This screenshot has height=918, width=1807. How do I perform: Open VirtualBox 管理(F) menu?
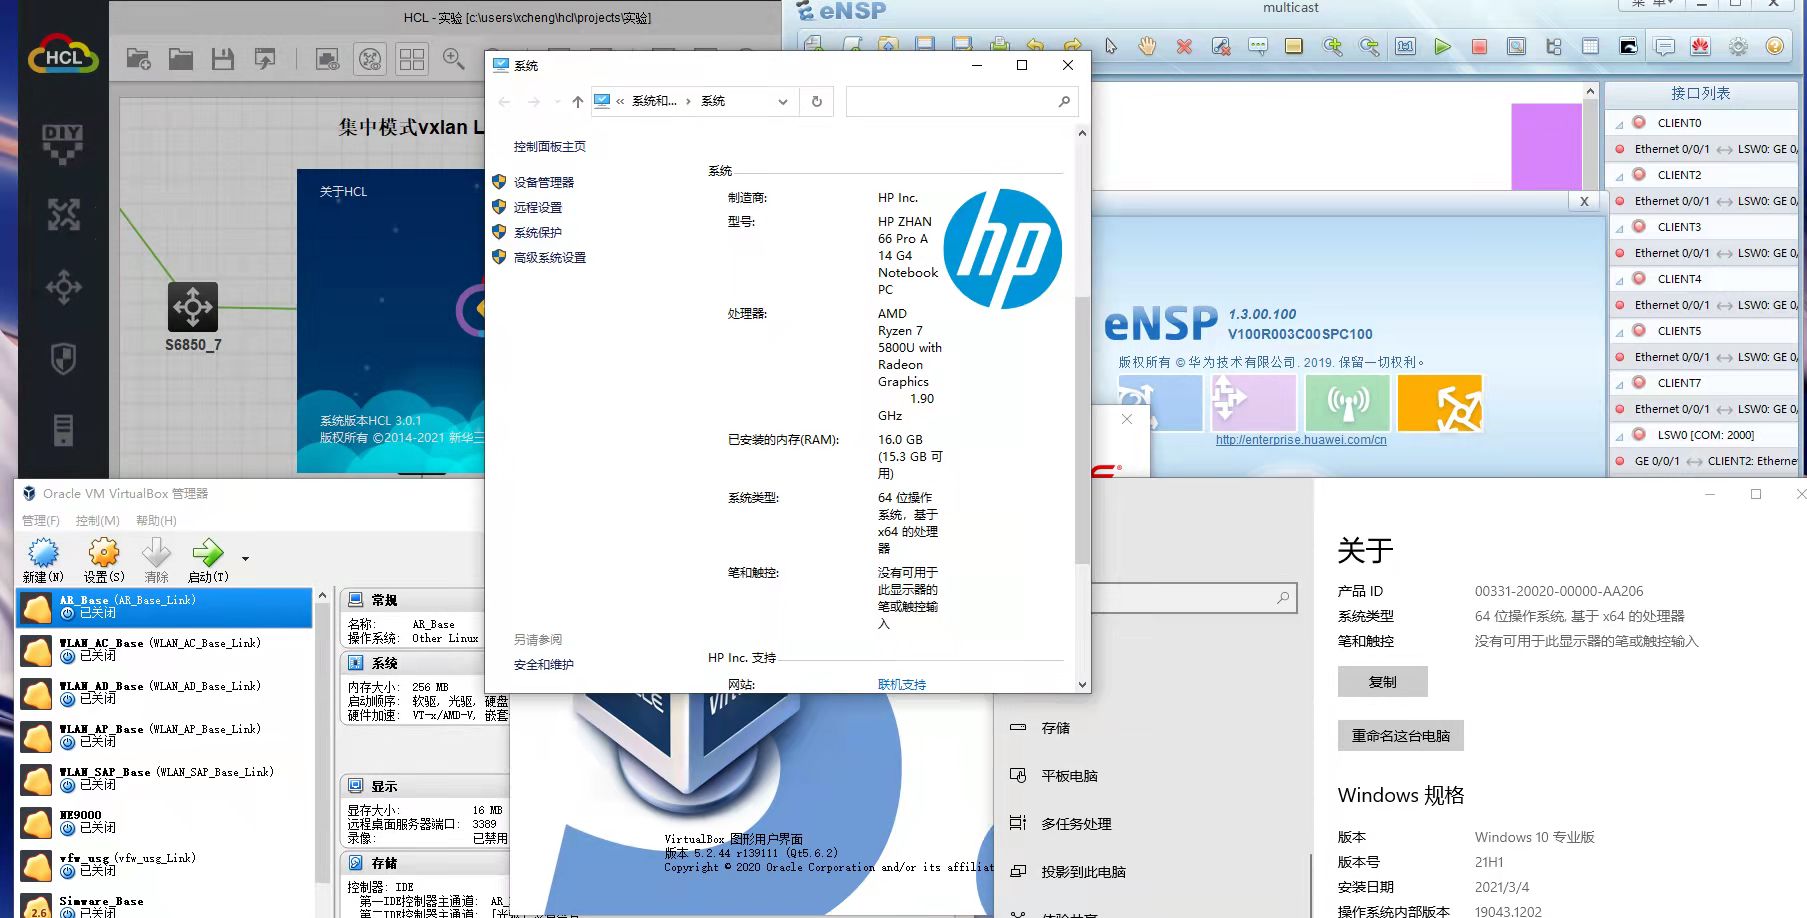coord(41,521)
